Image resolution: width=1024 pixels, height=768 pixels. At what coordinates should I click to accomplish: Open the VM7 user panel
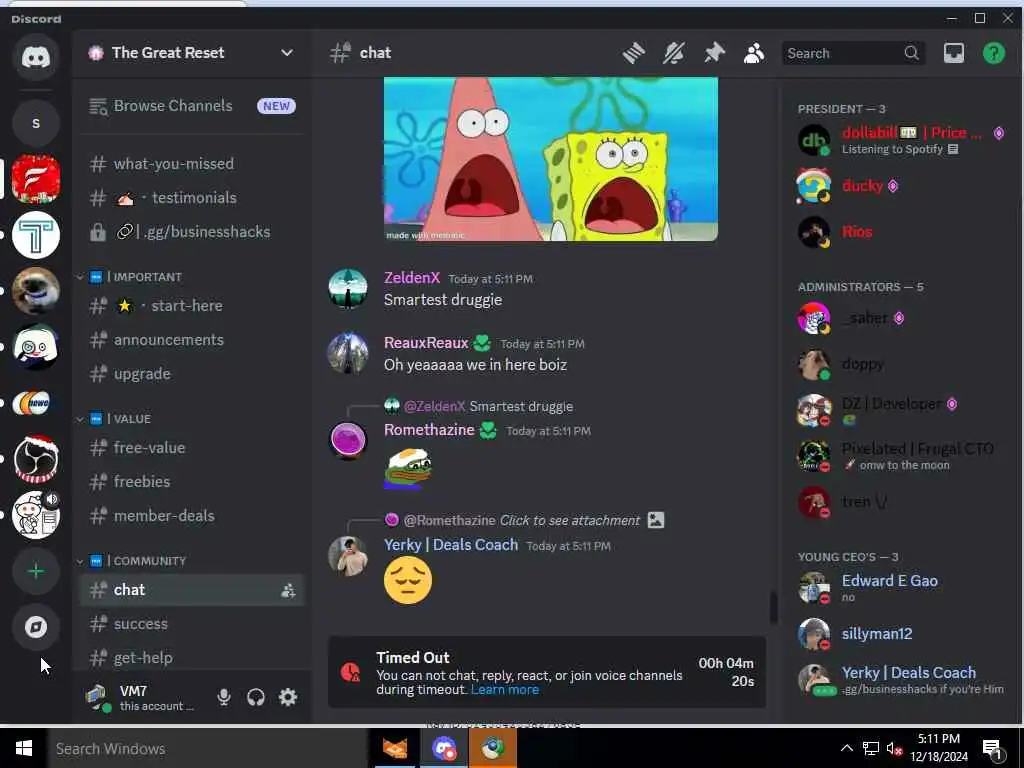click(x=142, y=697)
